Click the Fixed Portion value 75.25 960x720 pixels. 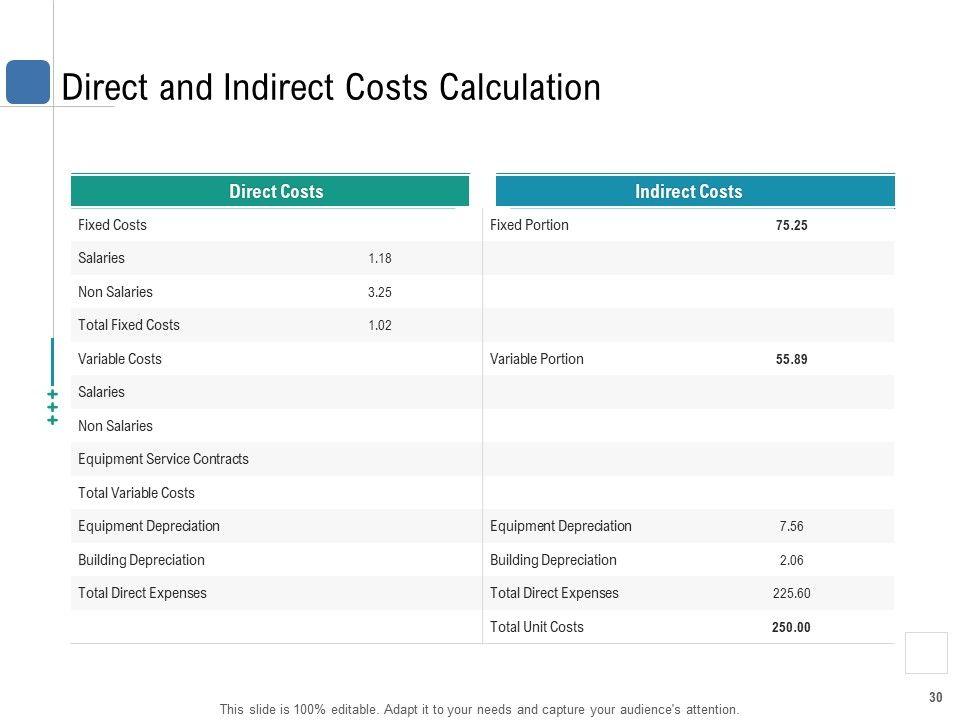[791, 226]
